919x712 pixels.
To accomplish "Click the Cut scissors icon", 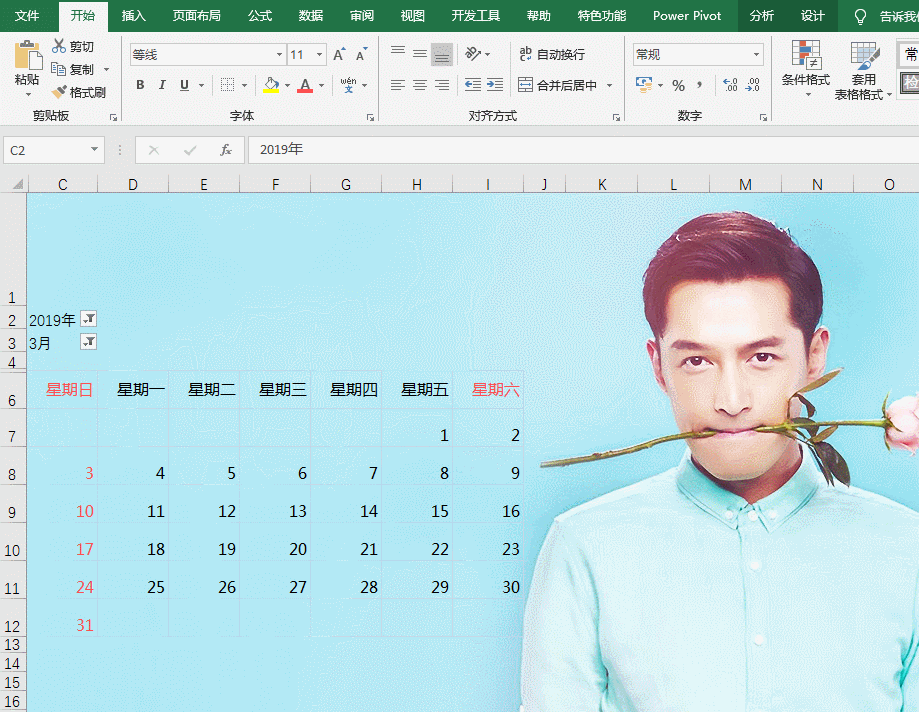I will [x=59, y=46].
